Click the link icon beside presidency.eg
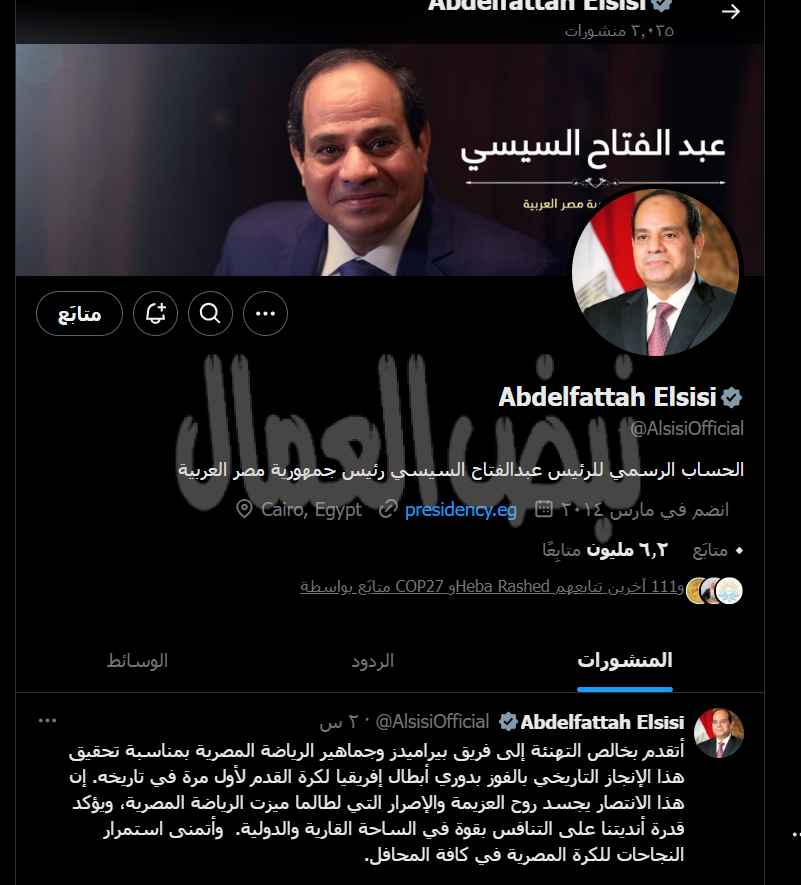This screenshot has height=885, width=801. click(x=388, y=509)
